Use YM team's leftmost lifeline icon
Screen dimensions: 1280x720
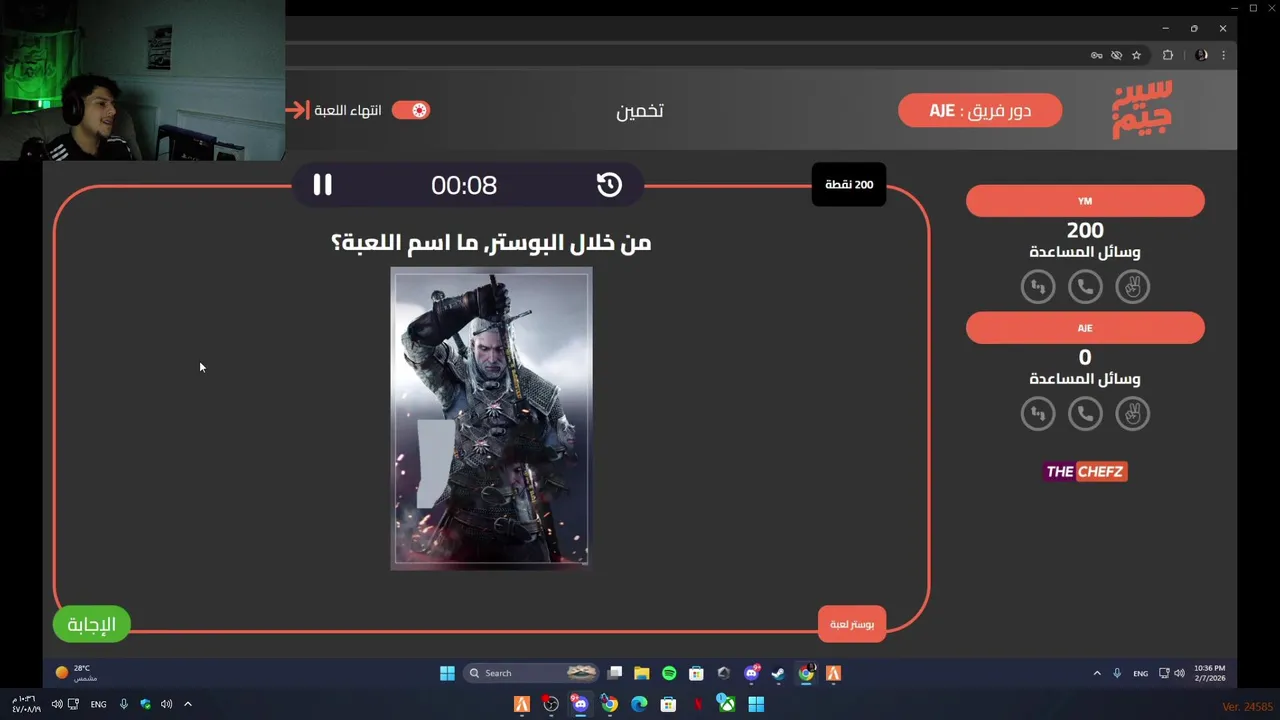pos(1038,287)
